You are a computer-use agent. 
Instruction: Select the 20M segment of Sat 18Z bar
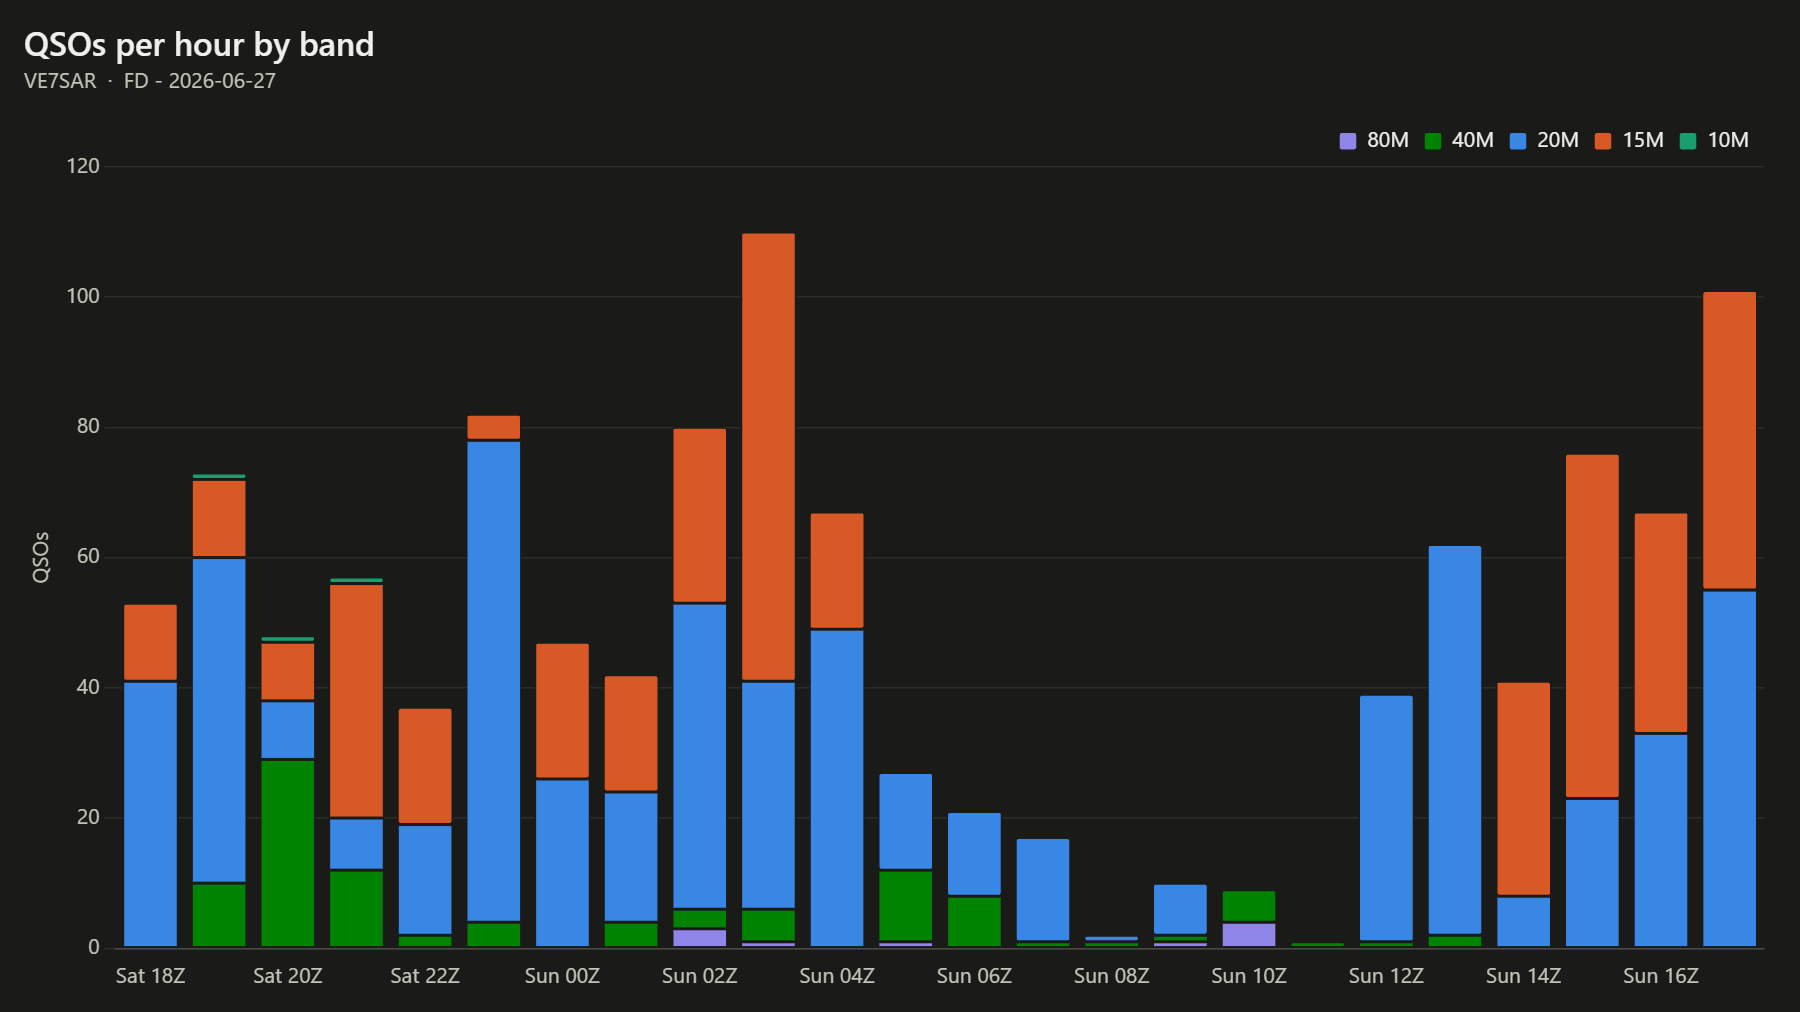click(151, 814)
